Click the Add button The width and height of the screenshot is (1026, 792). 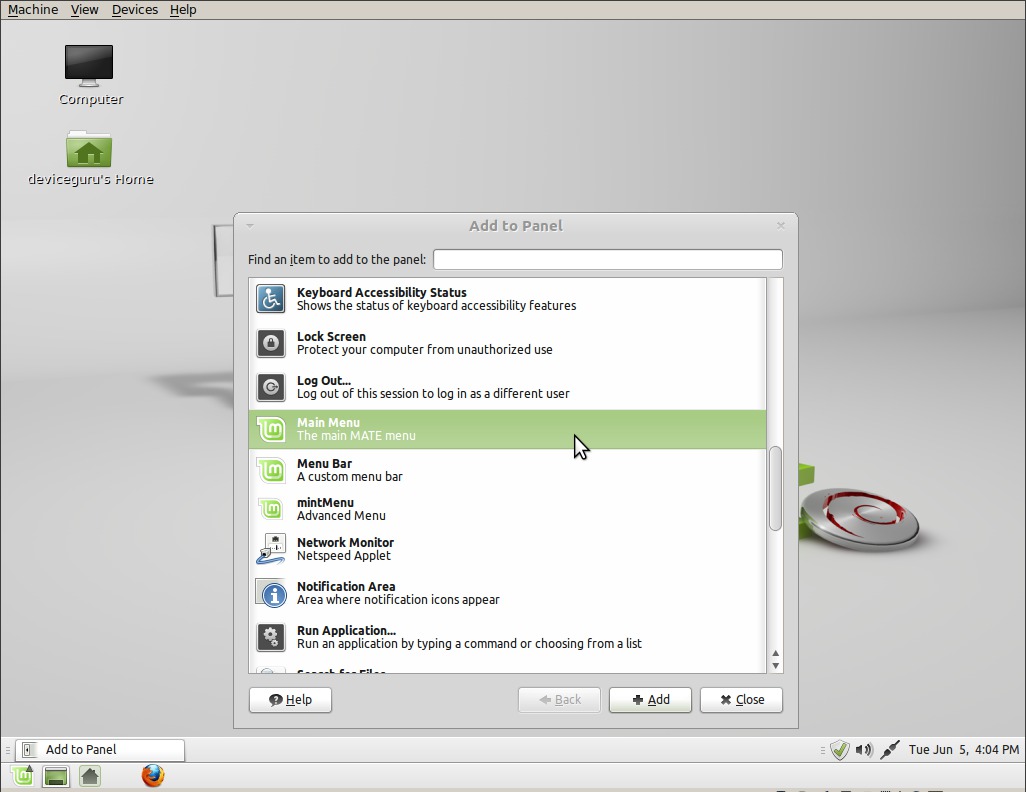coord(650,700)
